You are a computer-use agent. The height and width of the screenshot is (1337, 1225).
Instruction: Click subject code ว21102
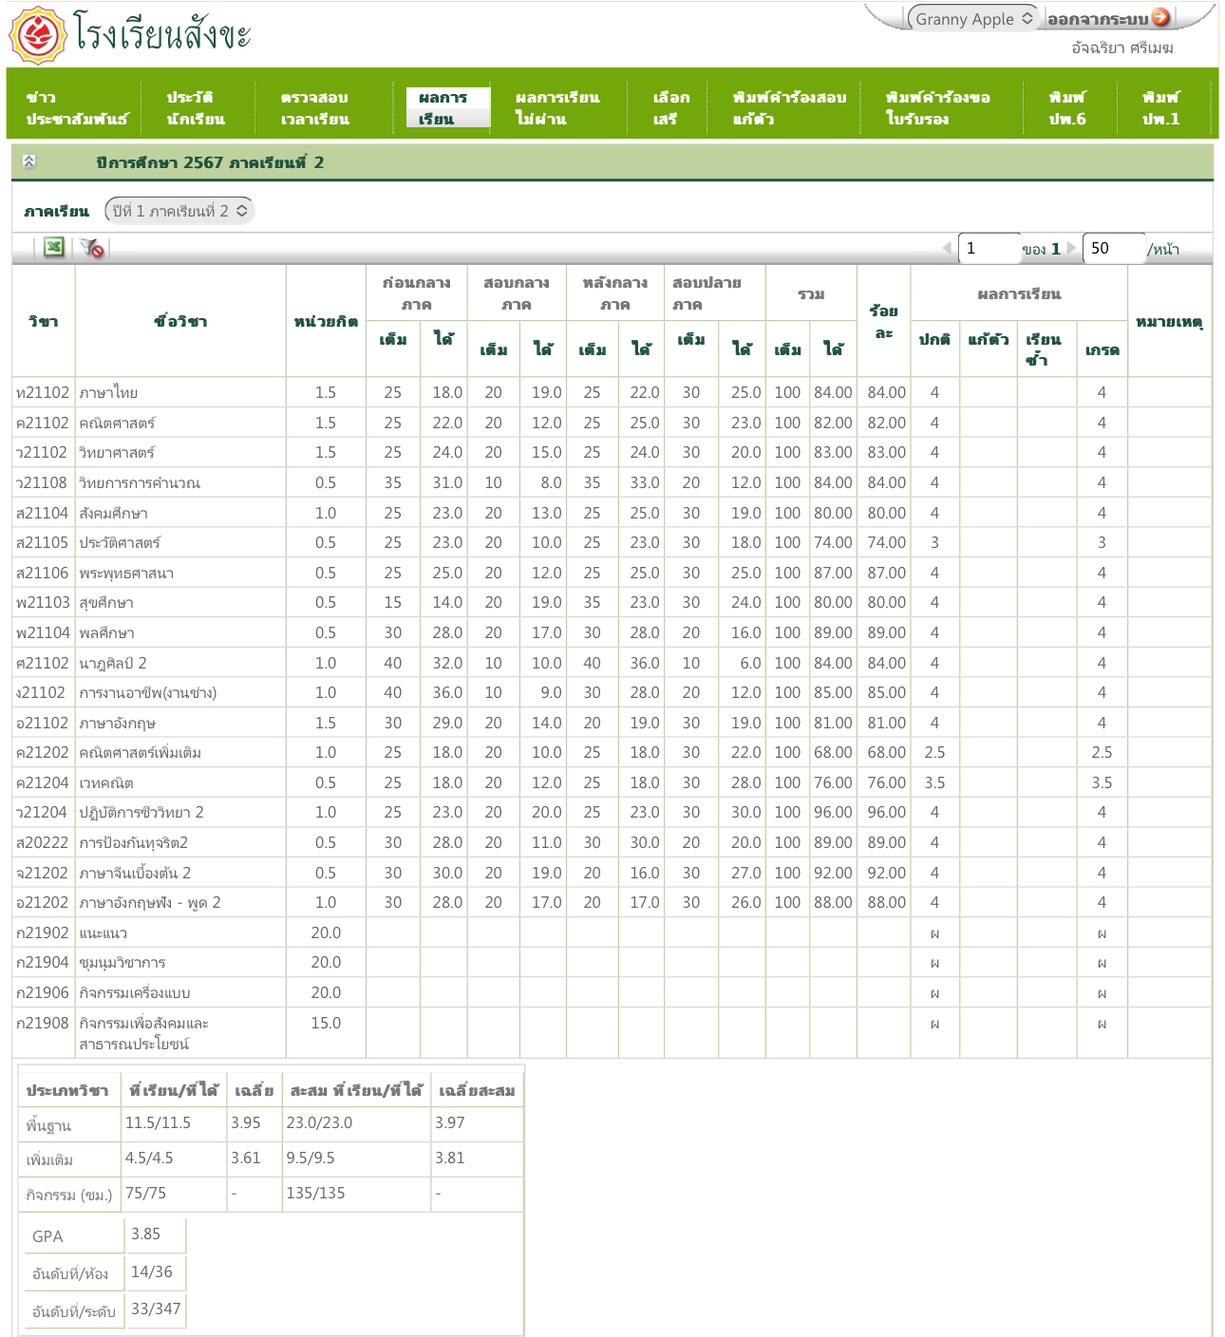42,452
